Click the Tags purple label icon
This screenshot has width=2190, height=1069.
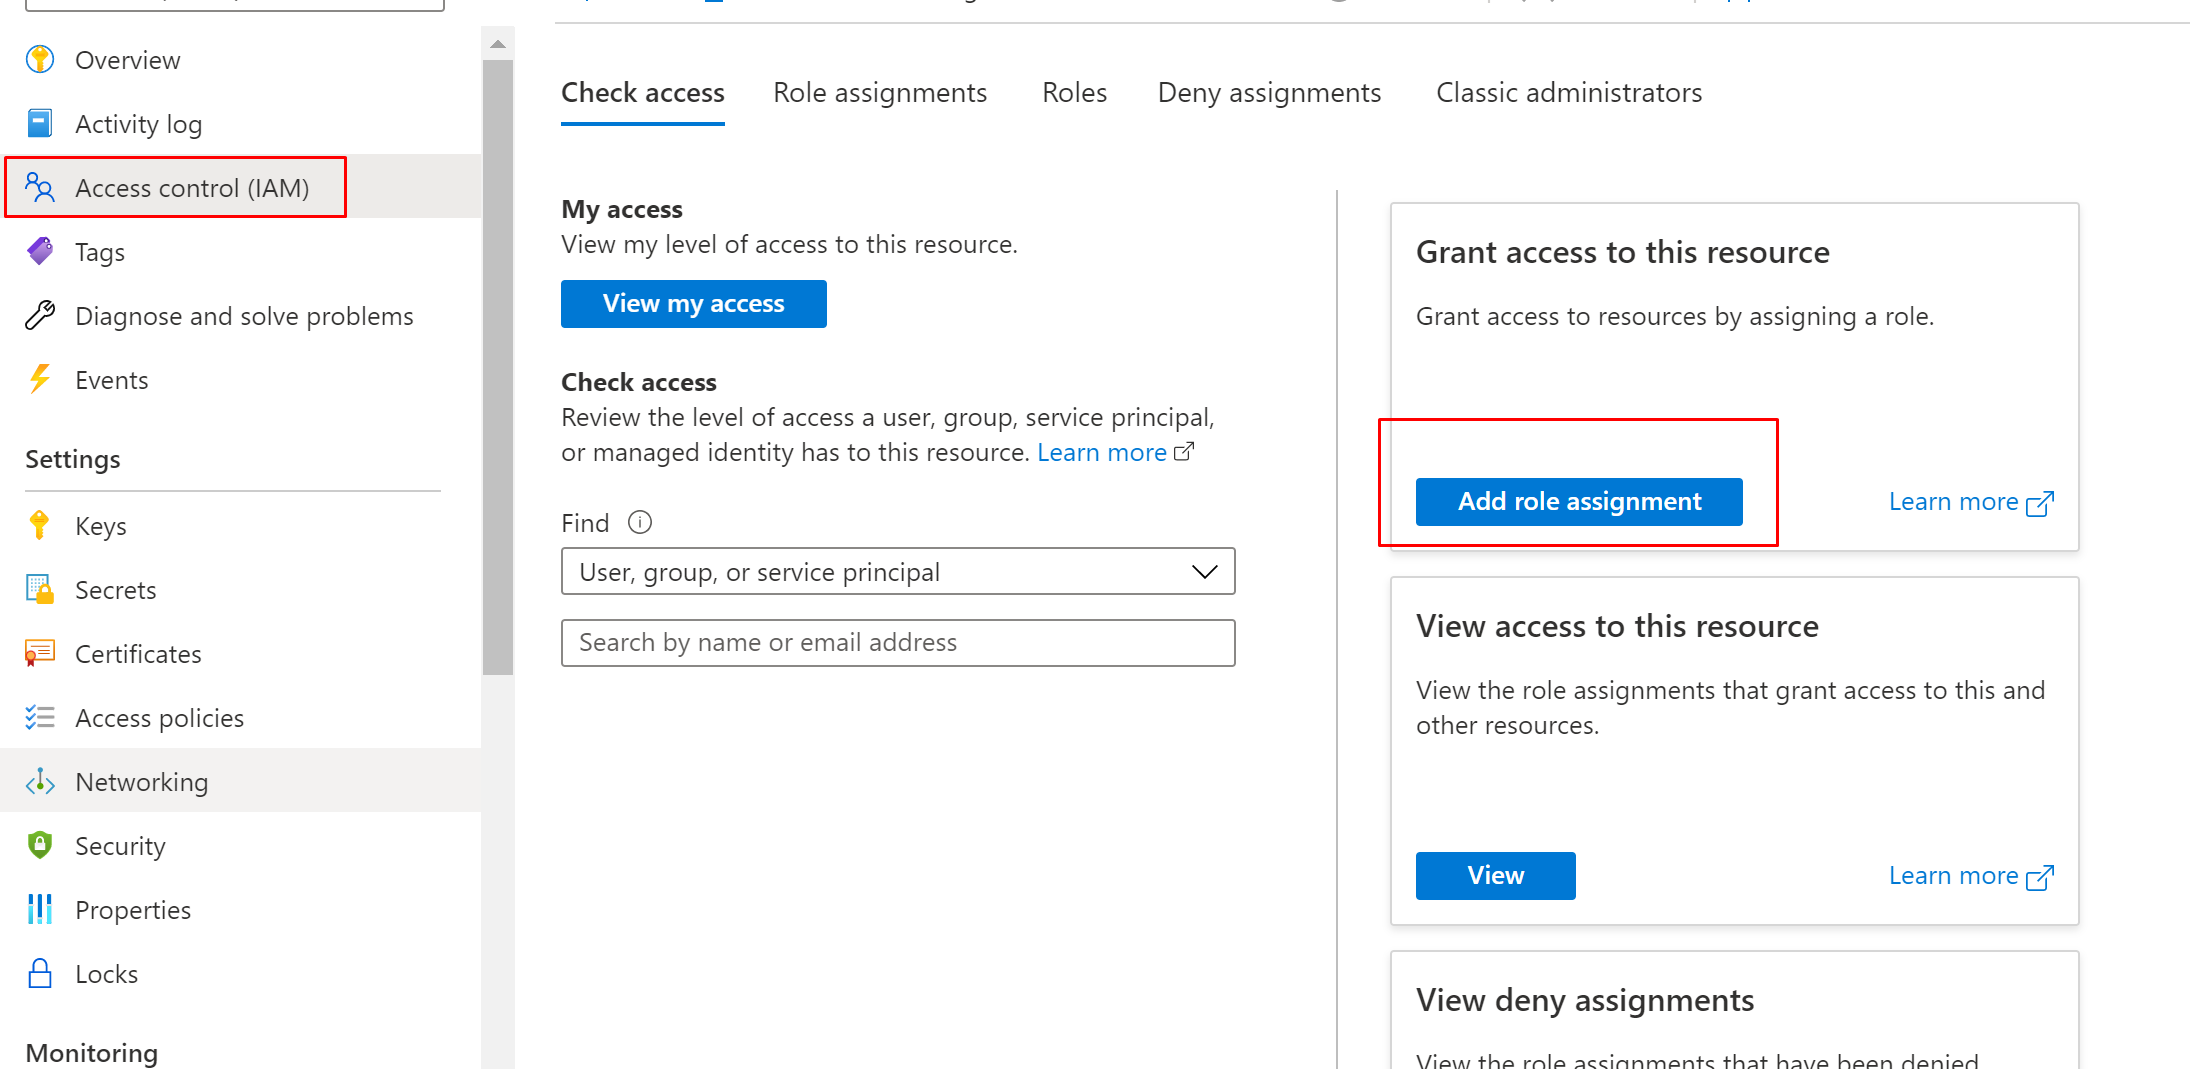40,252
